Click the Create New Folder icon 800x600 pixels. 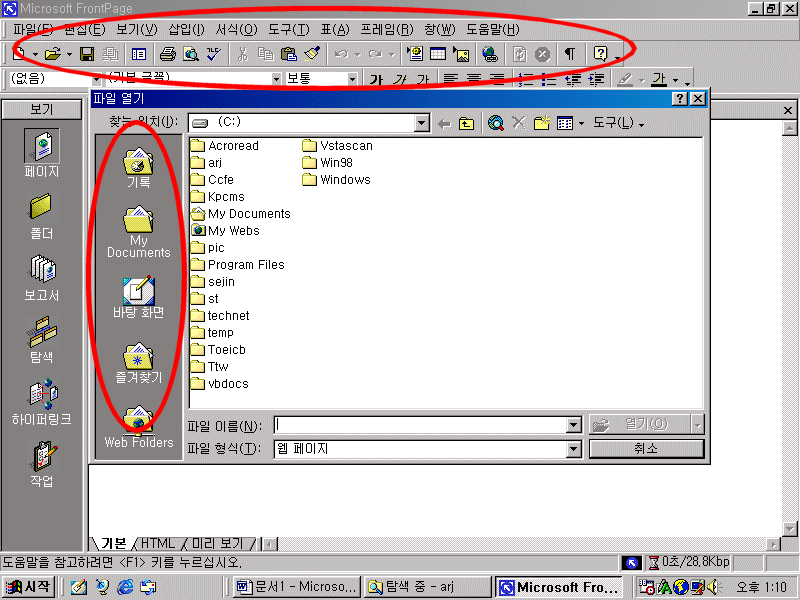541,123
